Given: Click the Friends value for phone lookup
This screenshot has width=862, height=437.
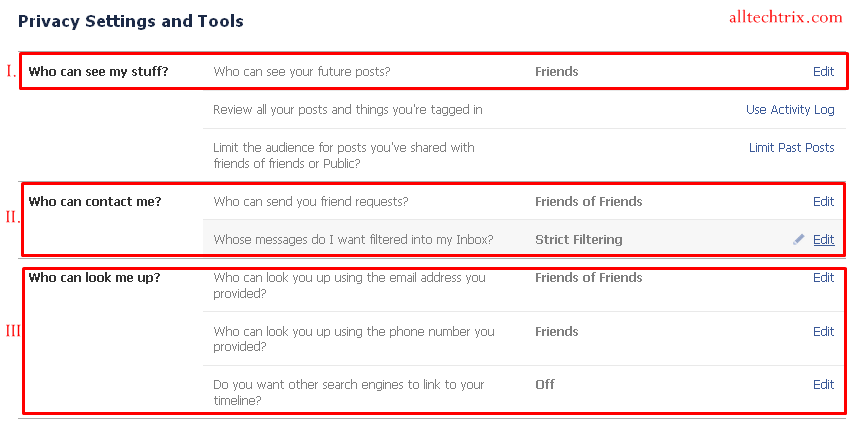Looking at the screenshot, I should tap(556, 331).
